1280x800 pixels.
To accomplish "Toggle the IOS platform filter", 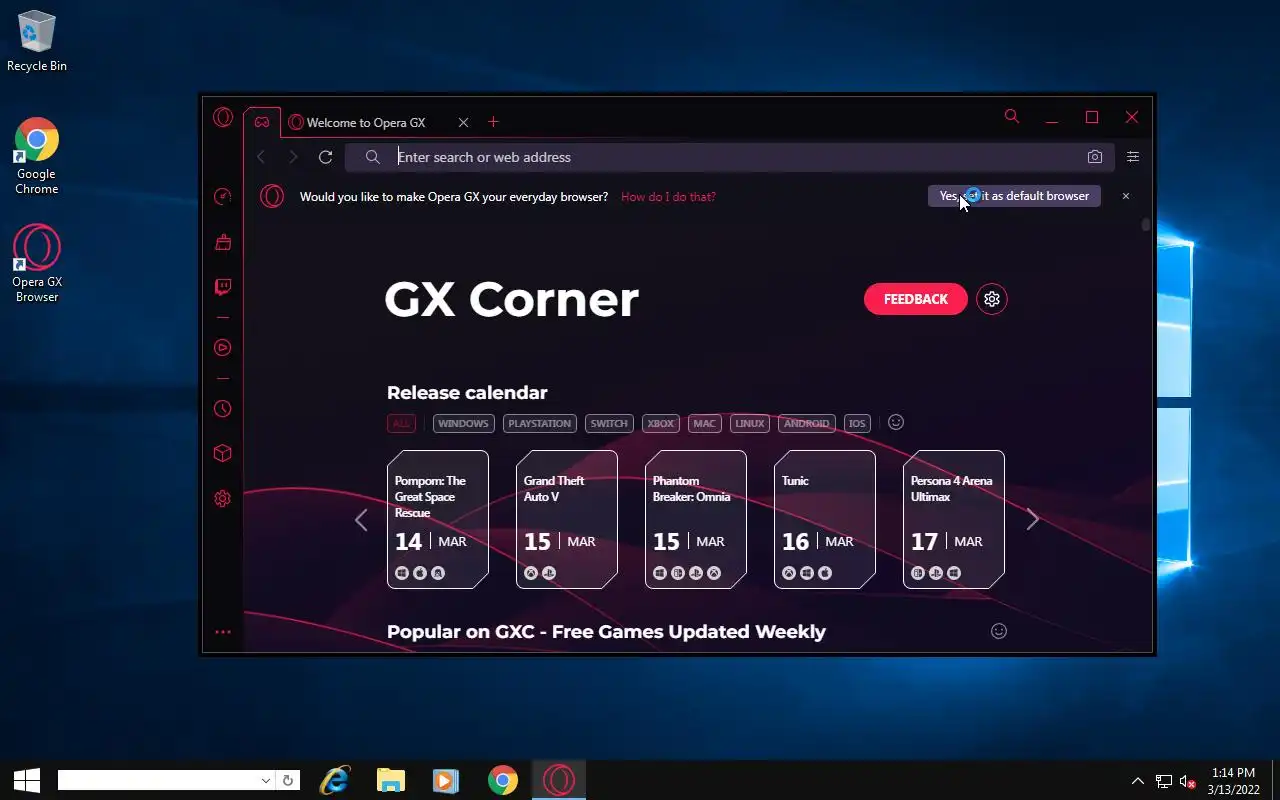I will coord(857,423).
